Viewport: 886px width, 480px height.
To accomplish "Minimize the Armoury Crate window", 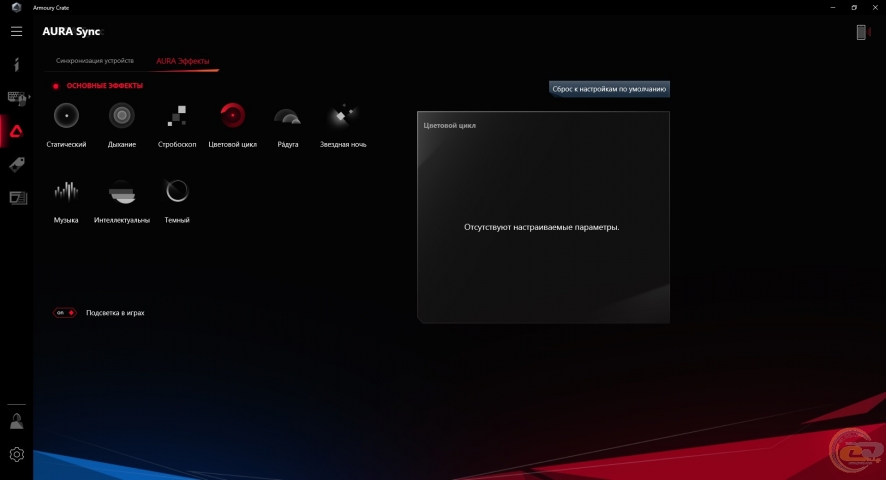I will pyautogui.click(x=833, y=7).
